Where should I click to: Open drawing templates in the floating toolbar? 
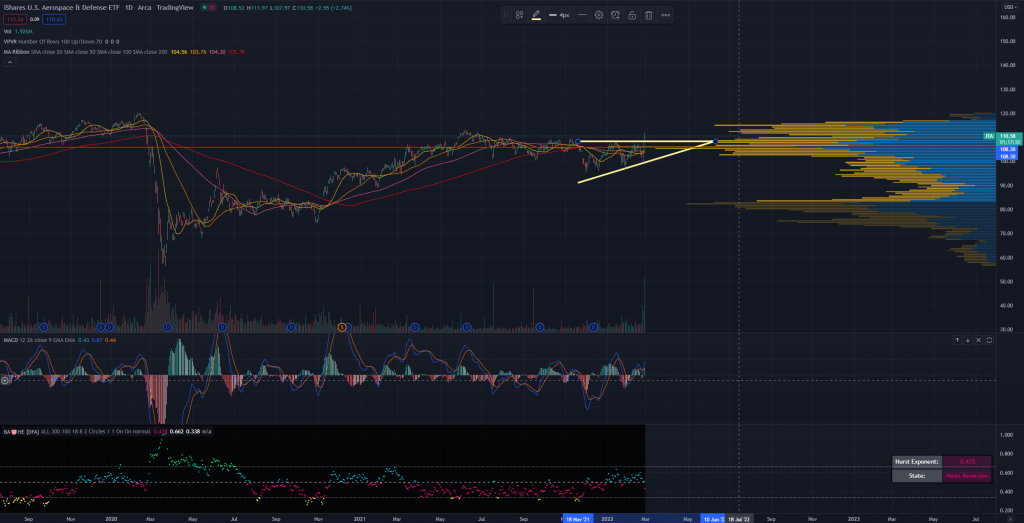pos(520,15)
